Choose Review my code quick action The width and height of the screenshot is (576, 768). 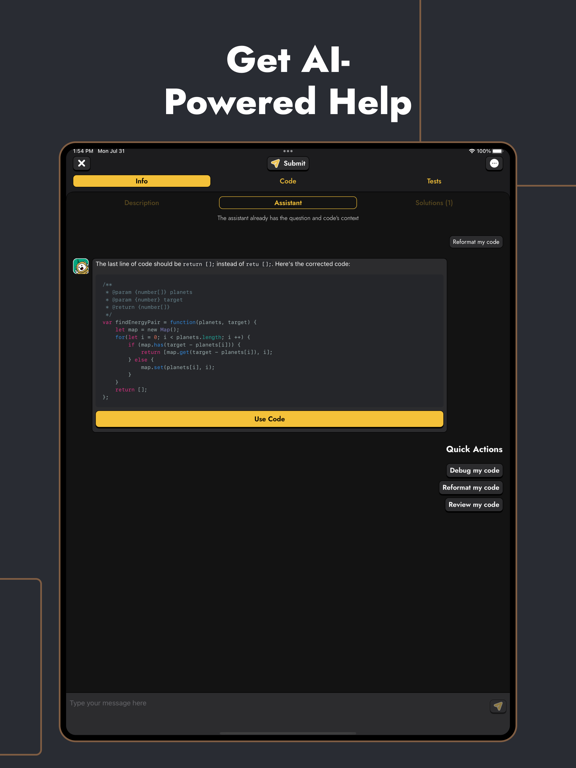tap(474, 504)
